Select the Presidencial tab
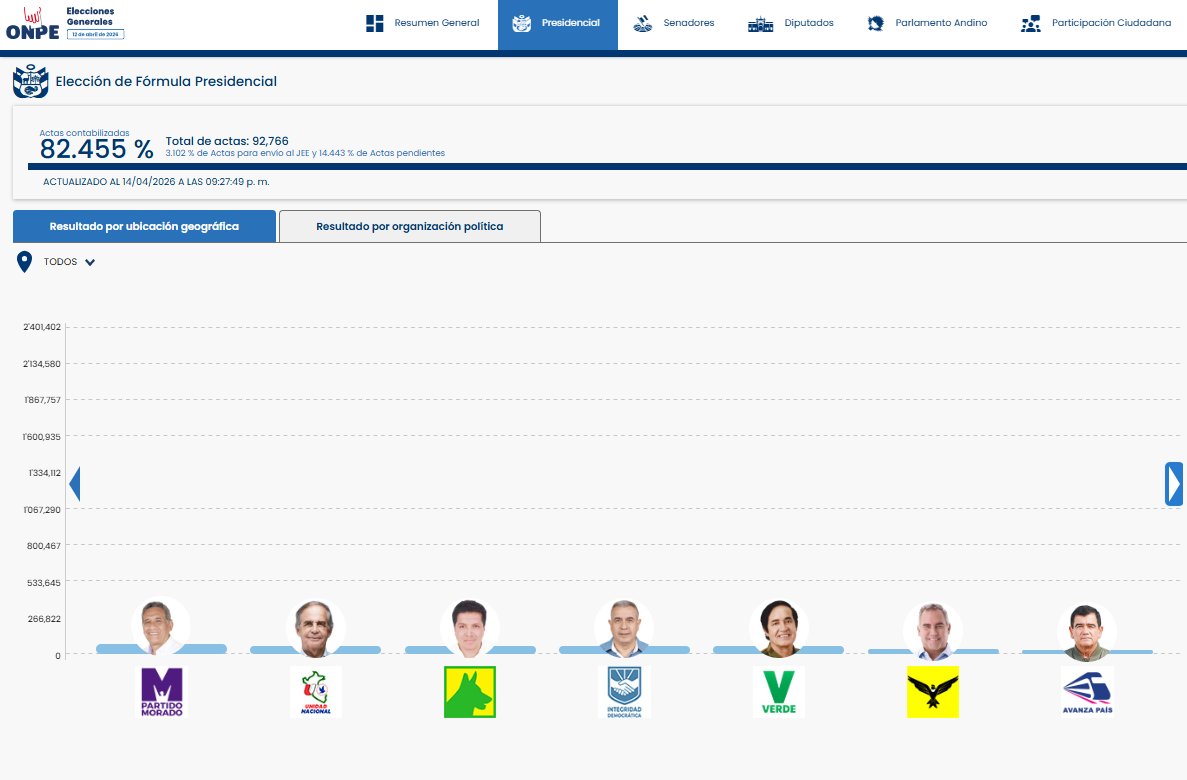Screen dimensions: 1187x780 (x=558, y=23)
